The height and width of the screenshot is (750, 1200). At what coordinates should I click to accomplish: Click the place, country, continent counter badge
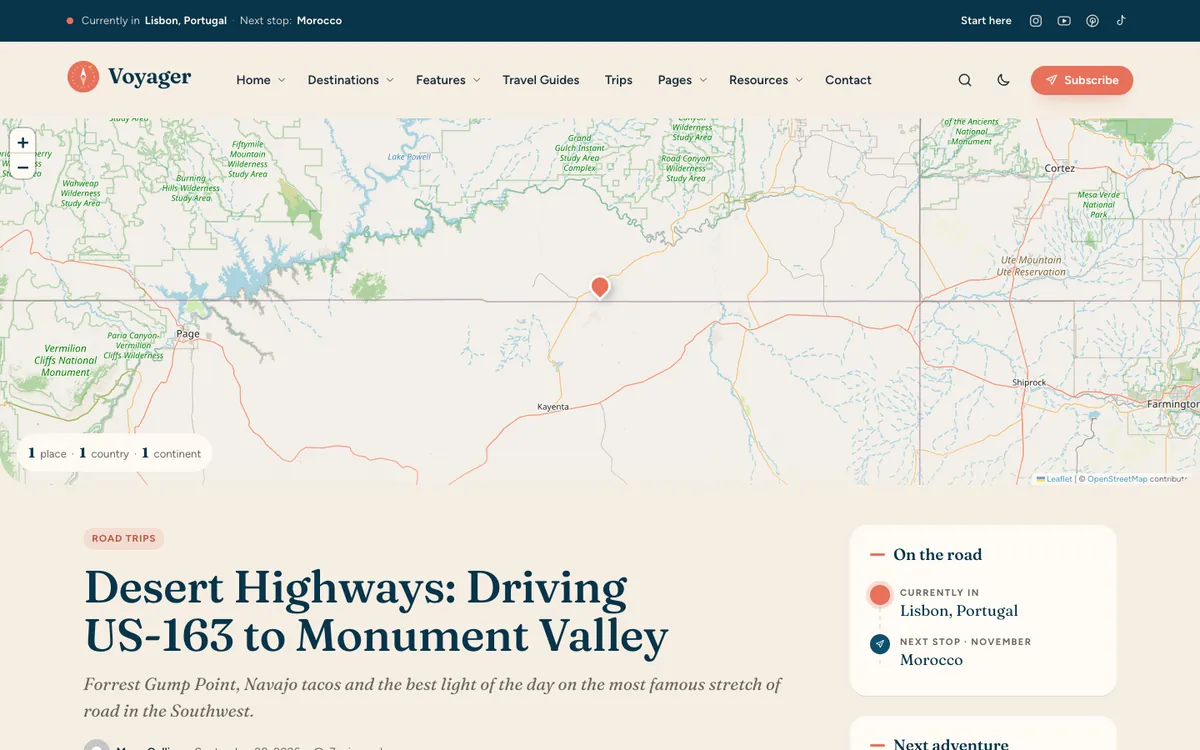click(114, 453)
